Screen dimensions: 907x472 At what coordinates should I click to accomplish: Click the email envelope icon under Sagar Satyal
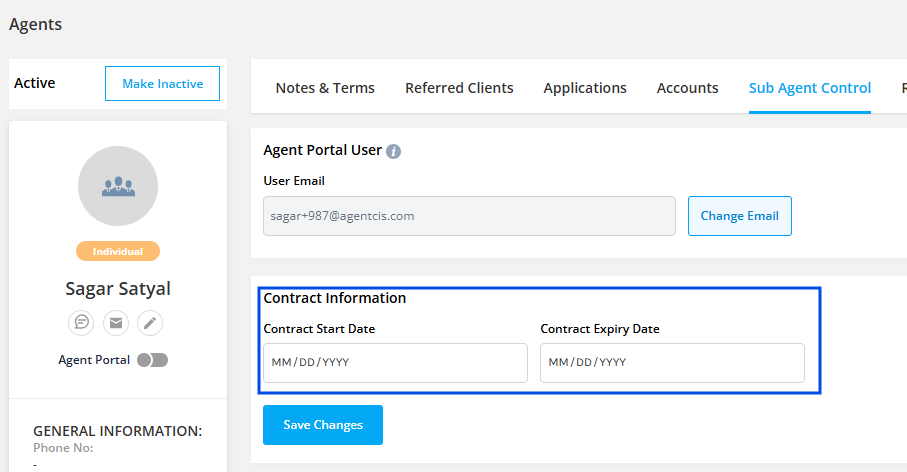tap(116, 323)
